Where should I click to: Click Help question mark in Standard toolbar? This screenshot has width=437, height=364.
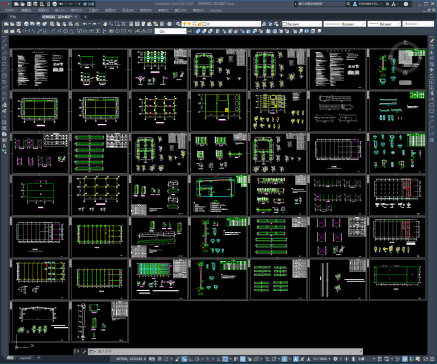click(x=169, y=24)
